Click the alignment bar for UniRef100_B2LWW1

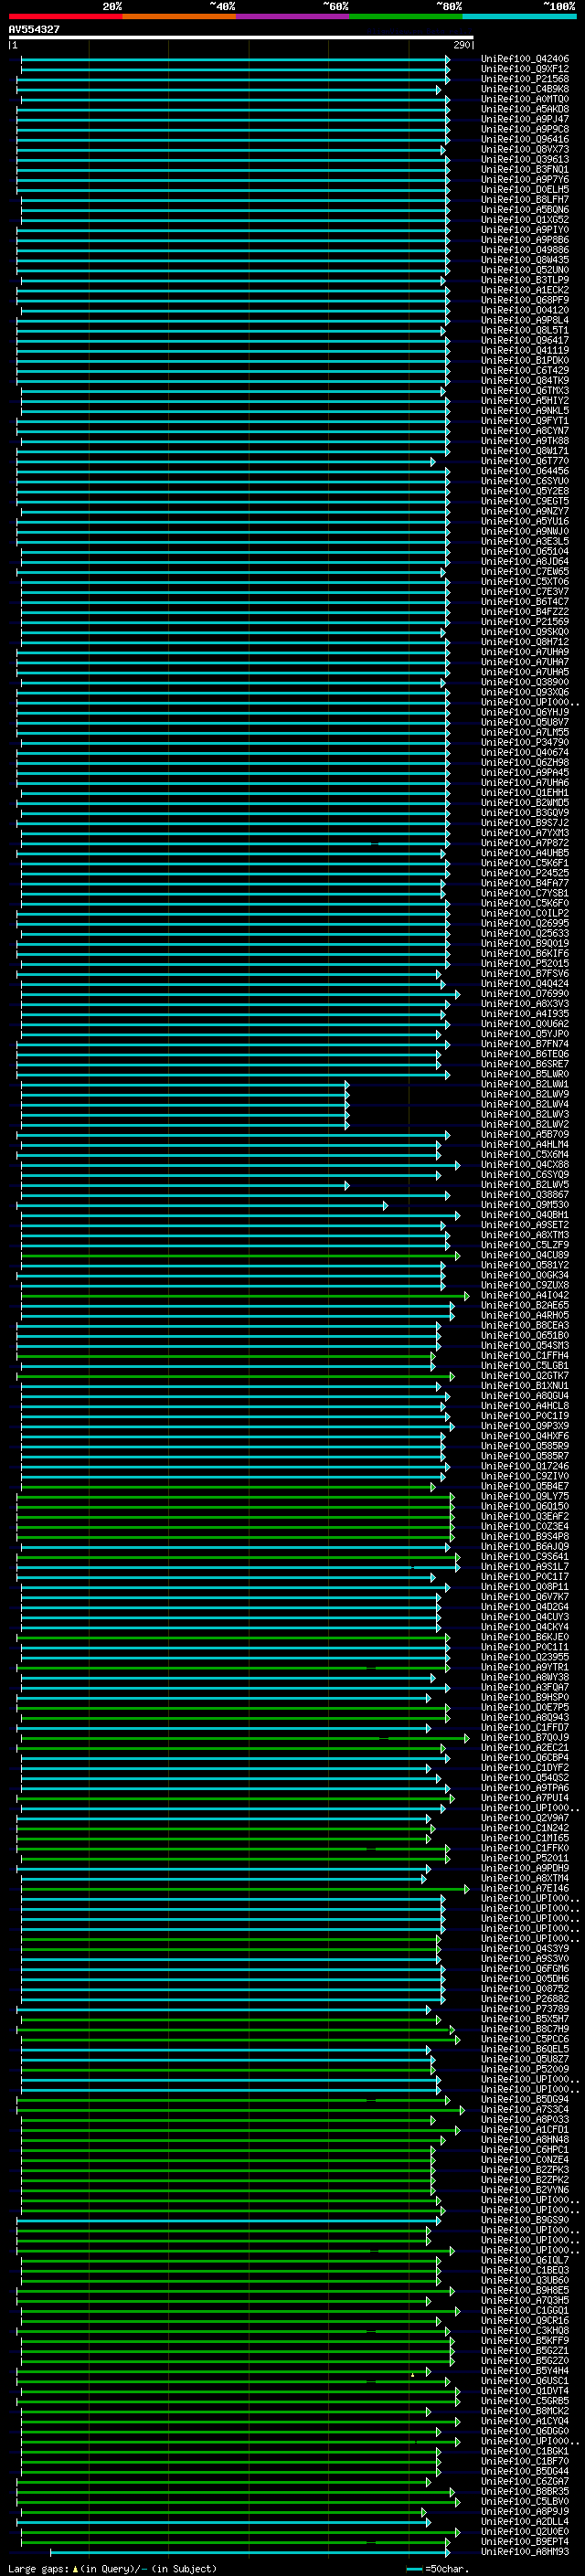(x=185, y=1084)
